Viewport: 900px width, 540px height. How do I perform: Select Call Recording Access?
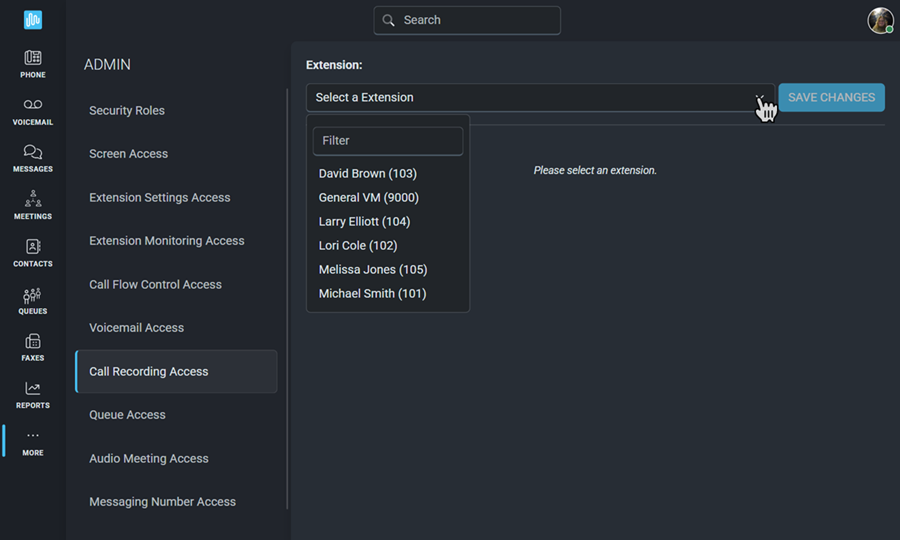point(176,371)
